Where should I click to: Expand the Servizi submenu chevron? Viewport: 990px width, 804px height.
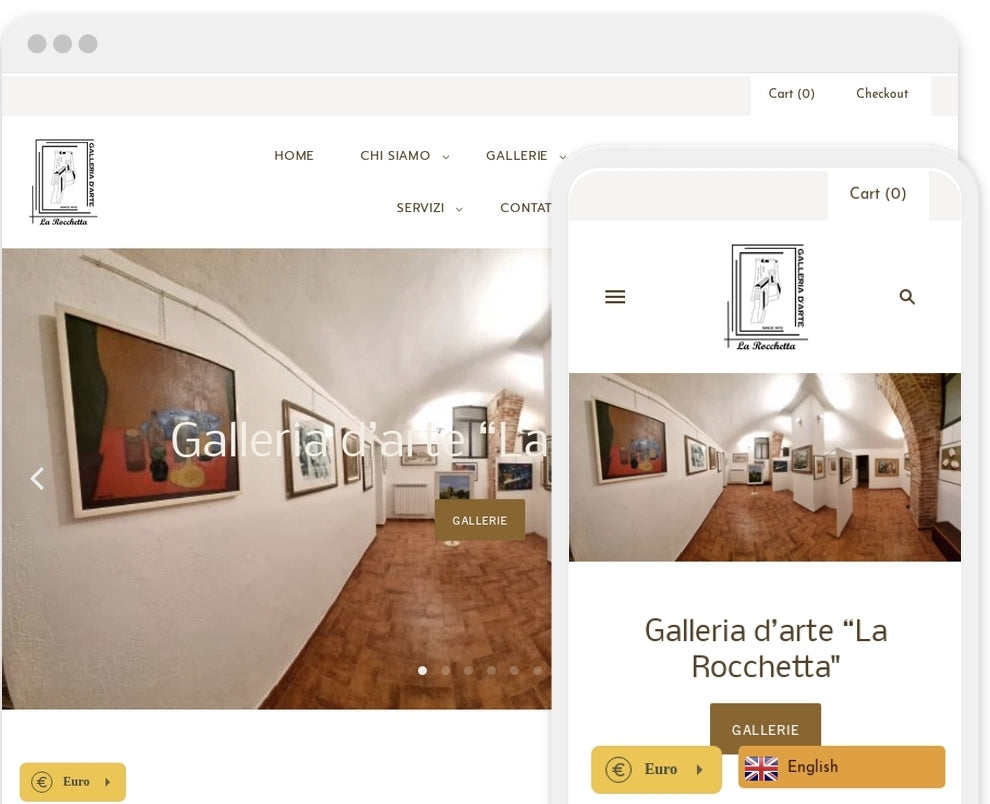coord(459,209)
